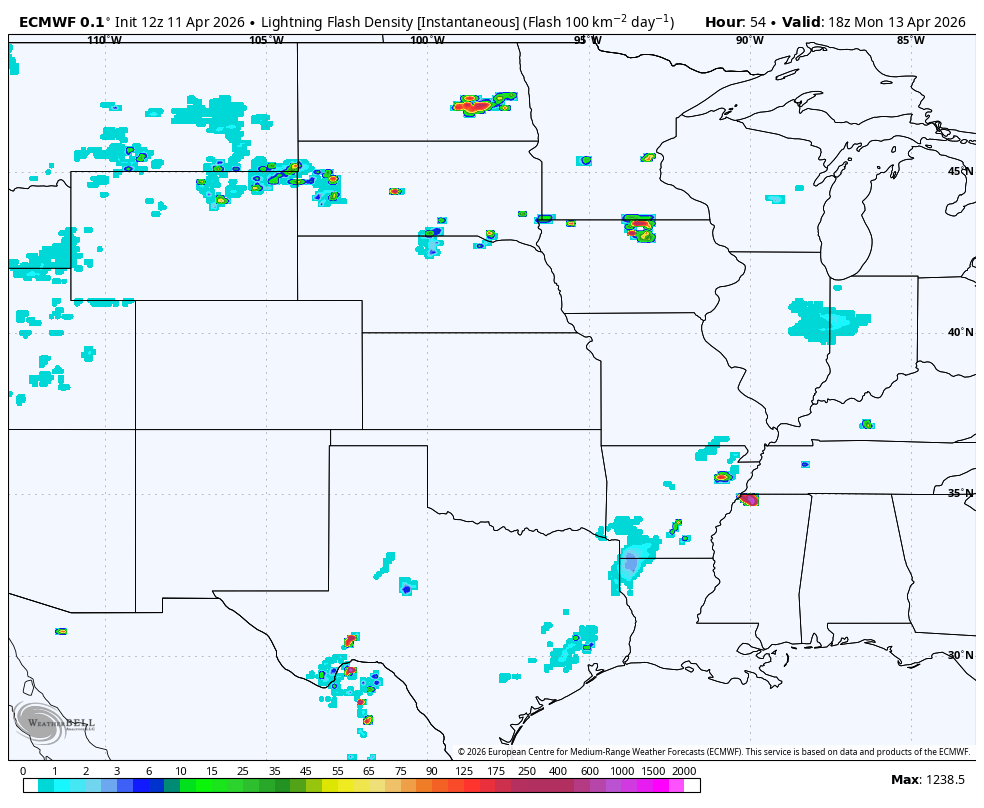The image size is (984, 808).
Task: Click the 30°N latitude label
Action: [961, 655]
